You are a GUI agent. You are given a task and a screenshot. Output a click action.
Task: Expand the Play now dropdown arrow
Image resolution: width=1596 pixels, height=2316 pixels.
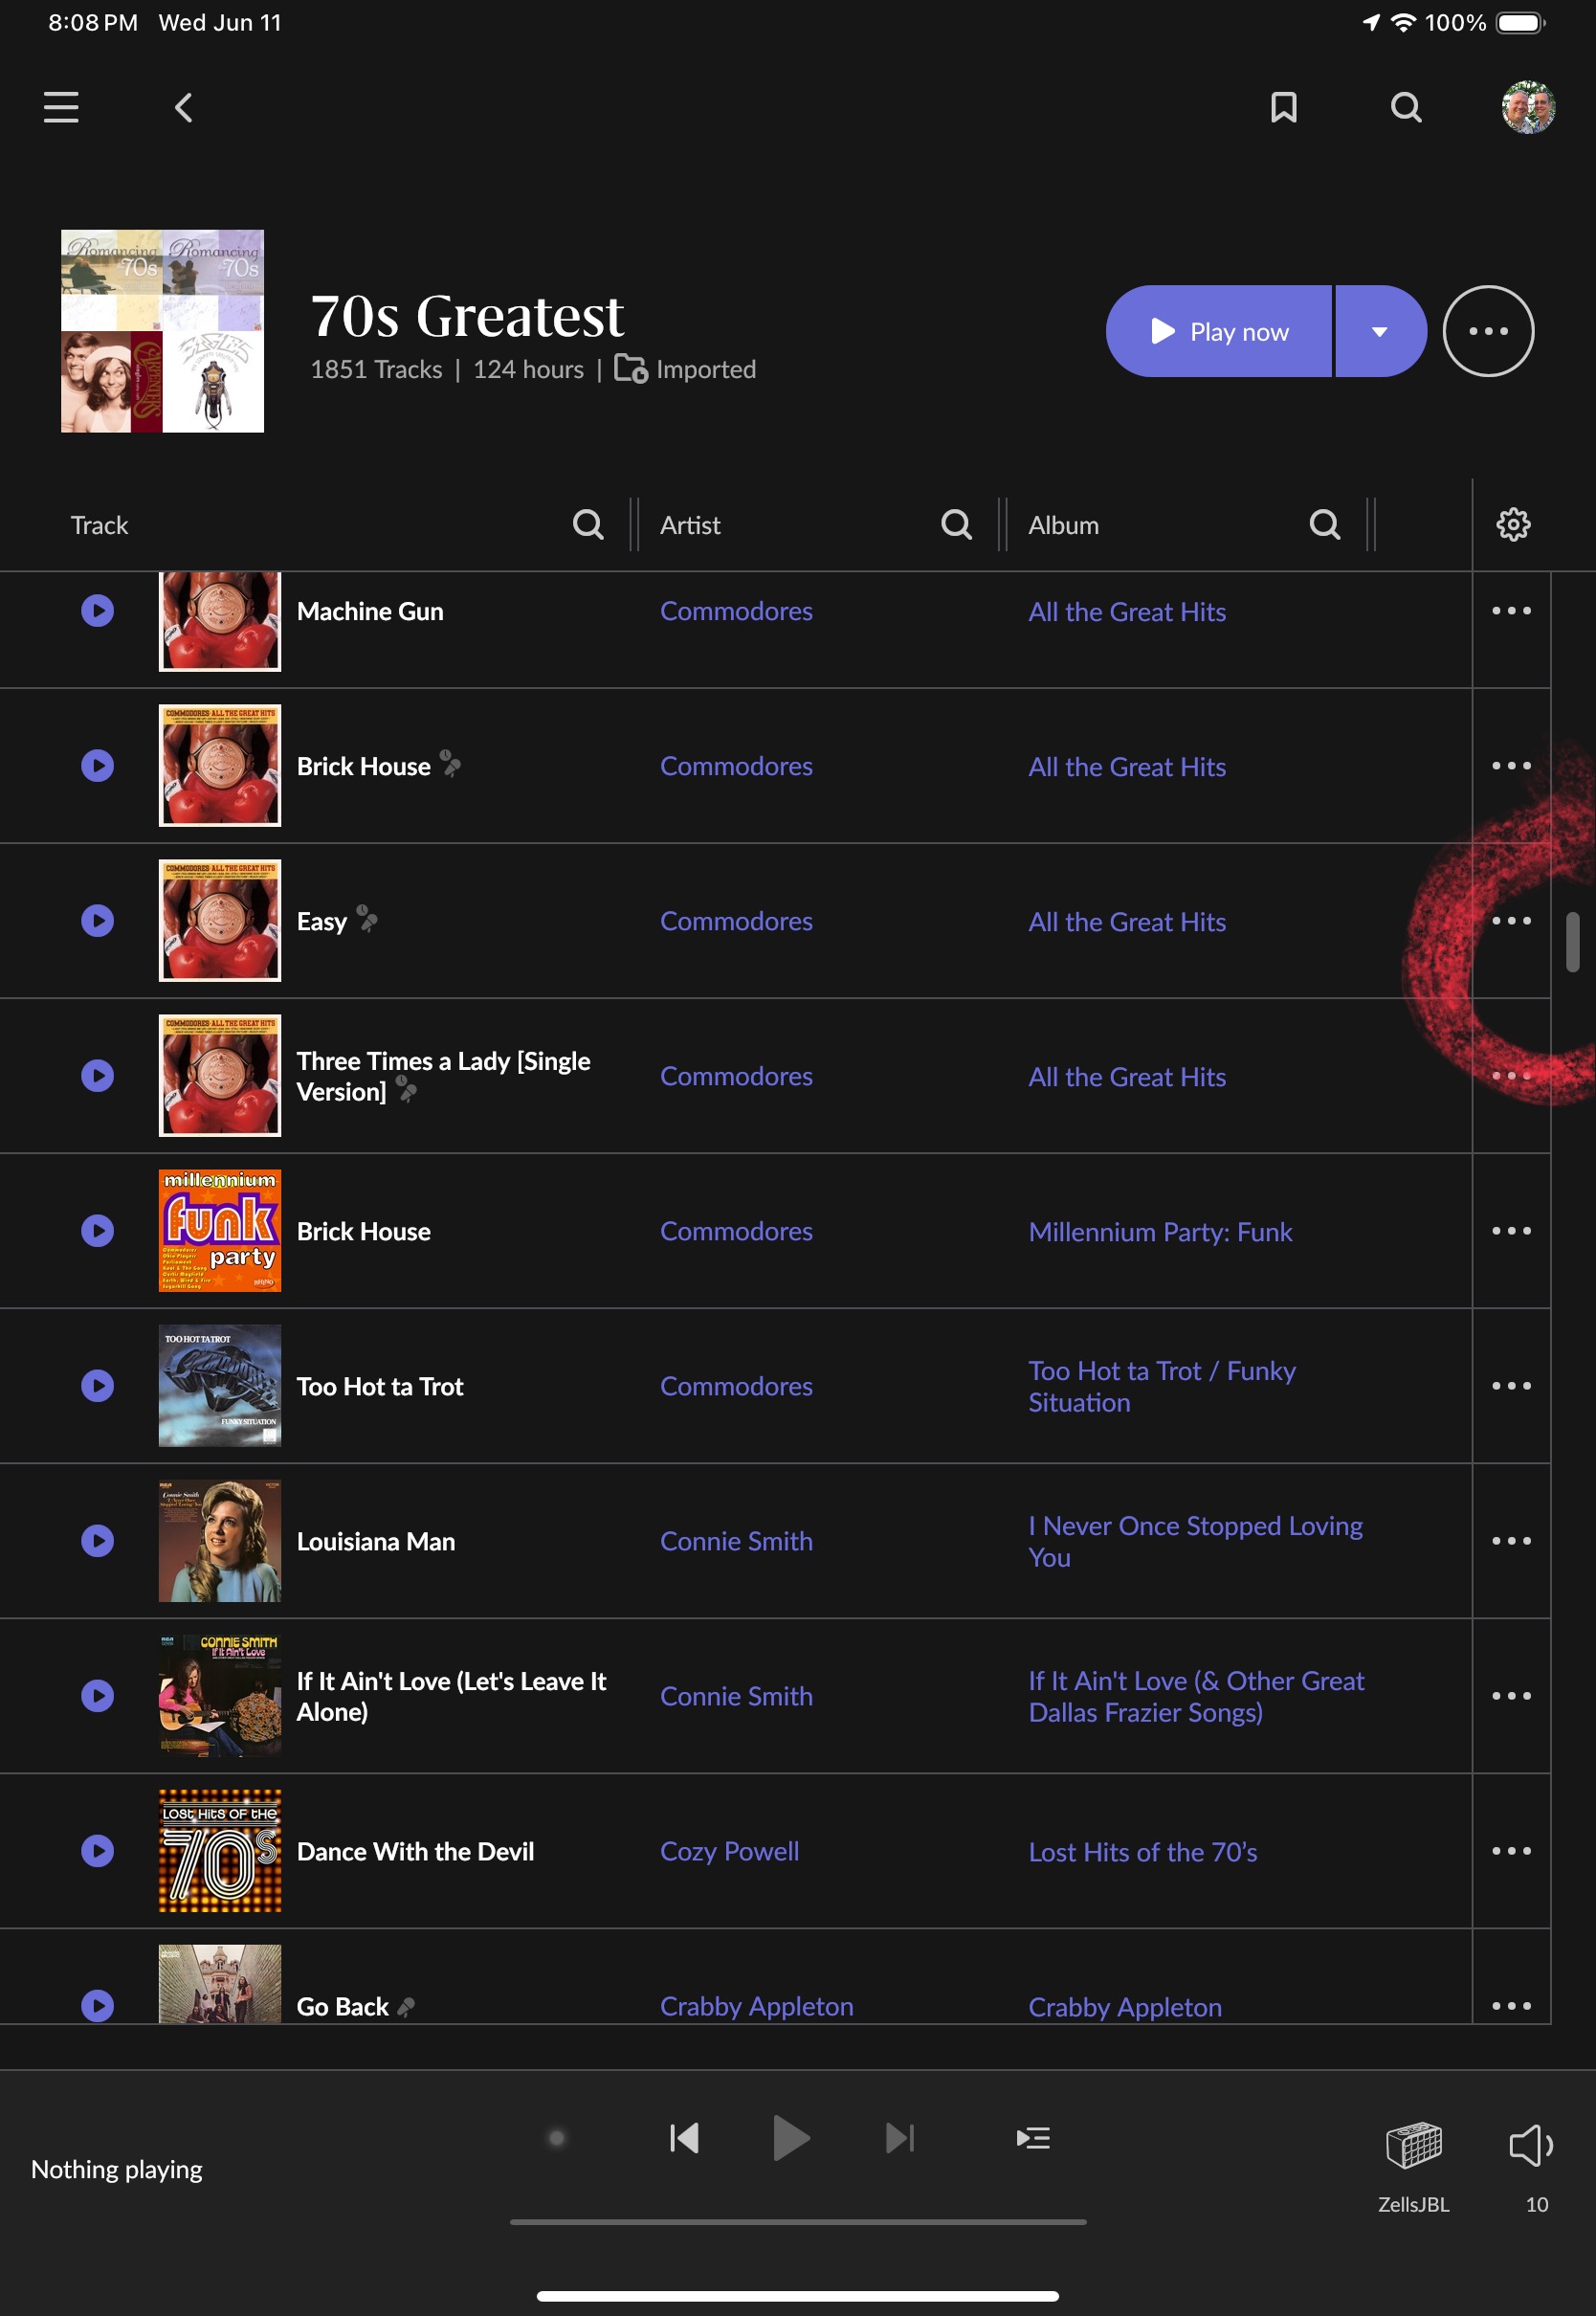tap(1380, 331)
